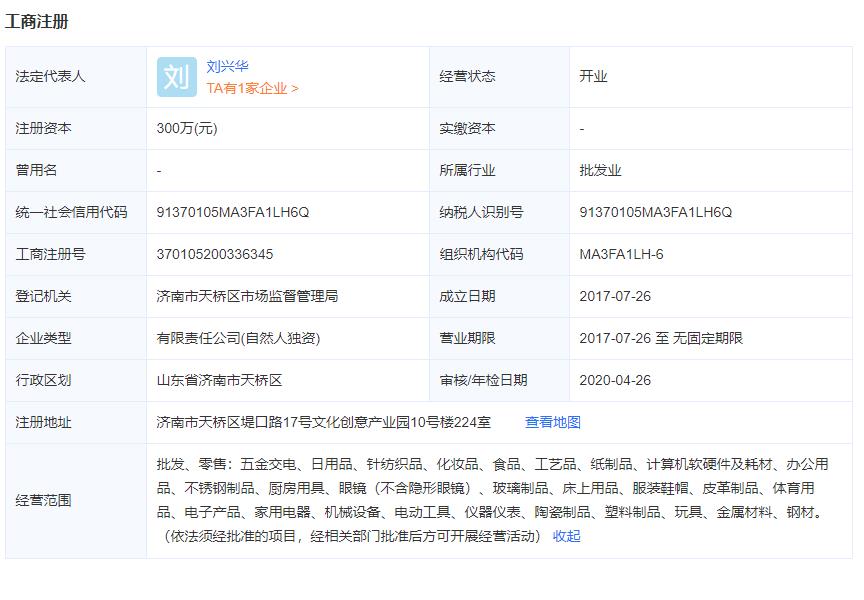Click 2017-07-26 至 无固定期限 value
Viewport: 864px width, 600px height.
[661, 338]
